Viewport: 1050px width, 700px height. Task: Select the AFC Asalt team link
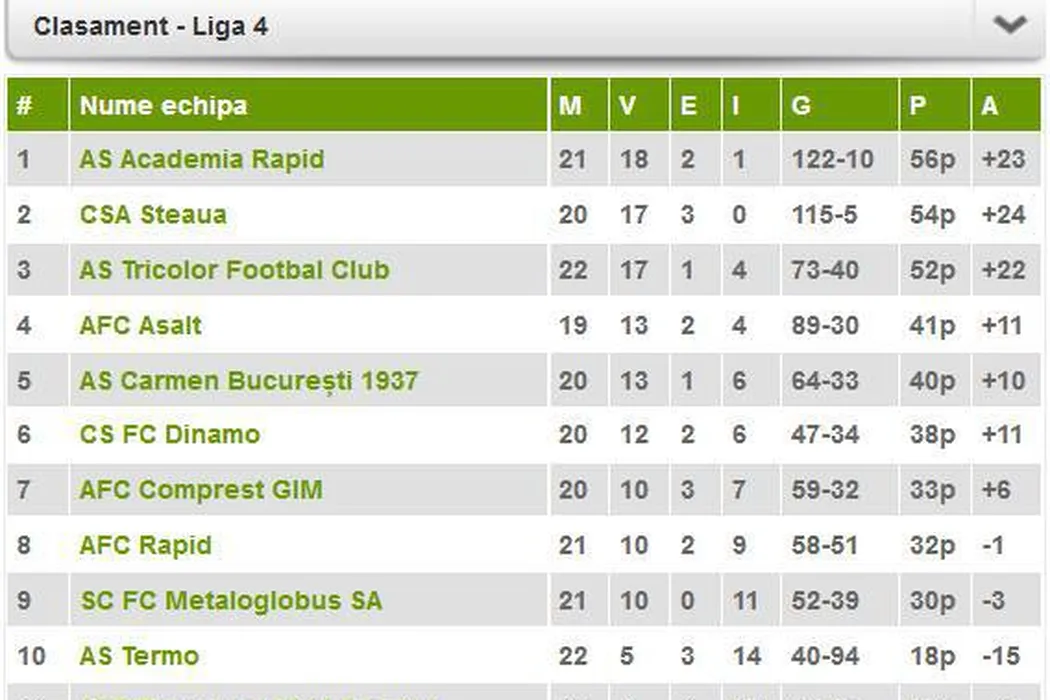141,326
